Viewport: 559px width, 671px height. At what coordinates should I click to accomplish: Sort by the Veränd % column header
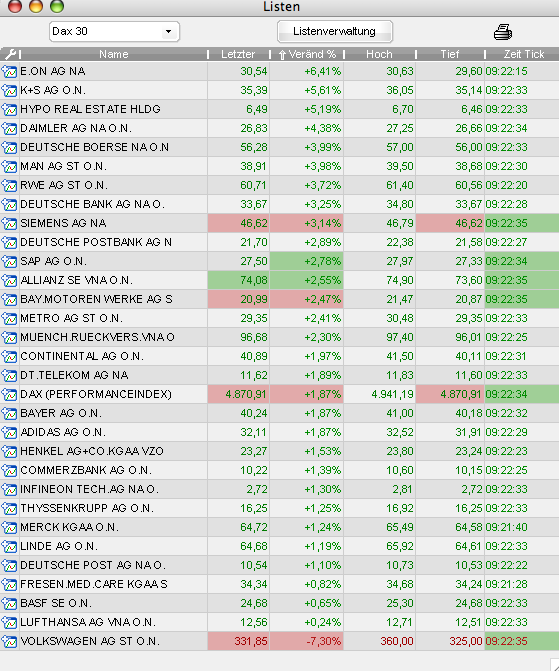307,54
